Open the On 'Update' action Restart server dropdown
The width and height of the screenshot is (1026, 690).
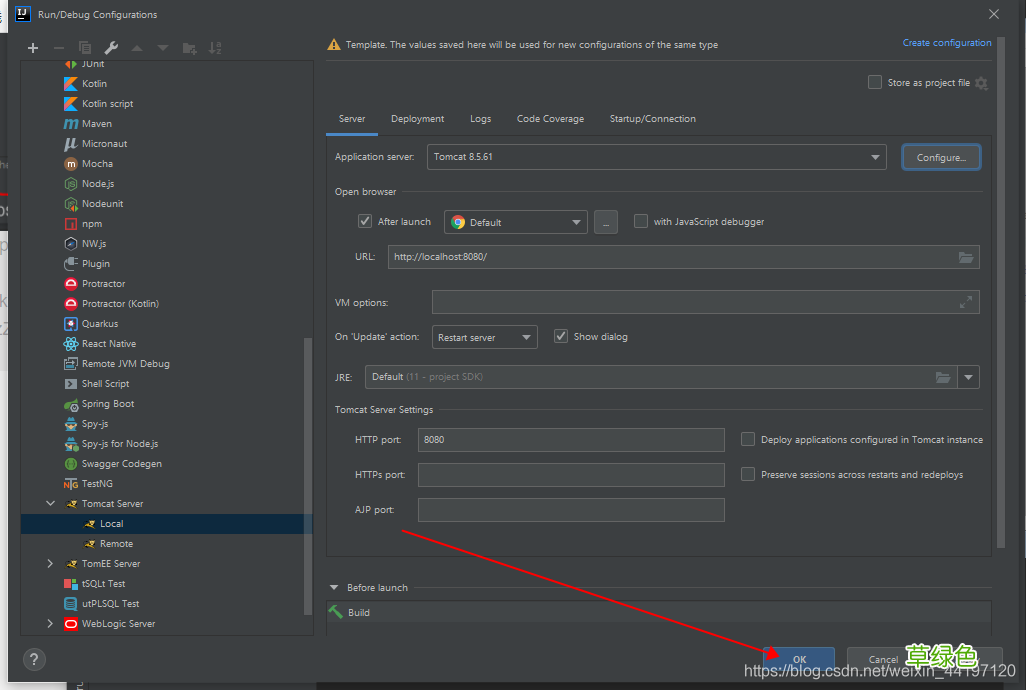click(485, 338)
